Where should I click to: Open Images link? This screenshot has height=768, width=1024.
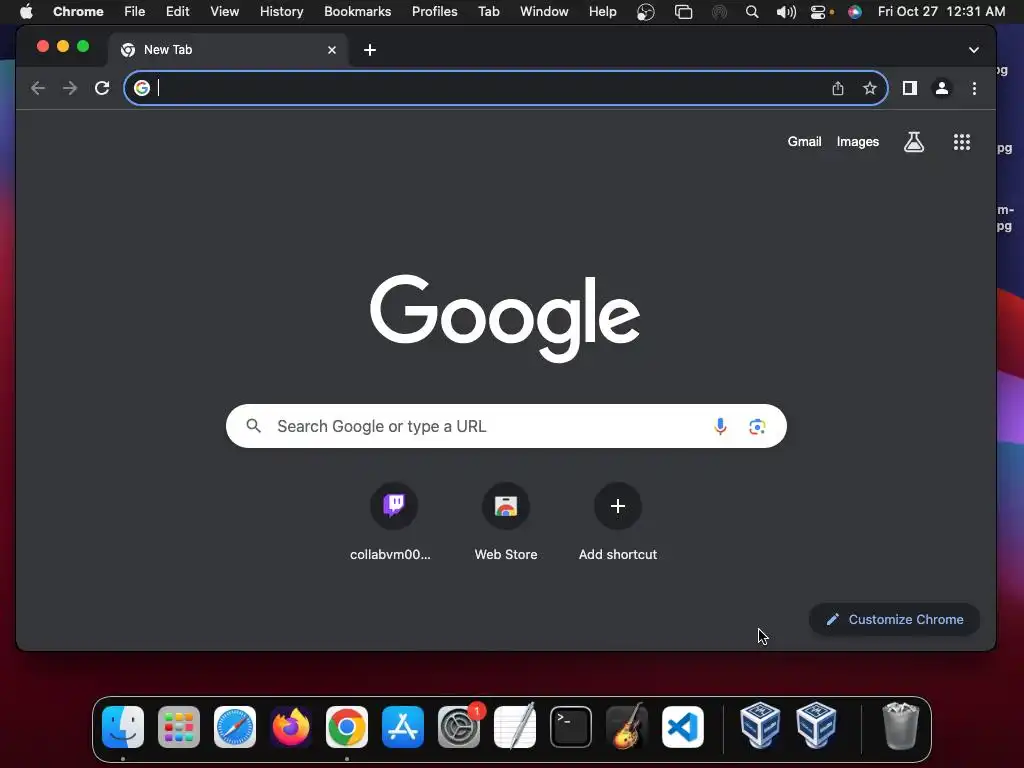pos(857,142)
